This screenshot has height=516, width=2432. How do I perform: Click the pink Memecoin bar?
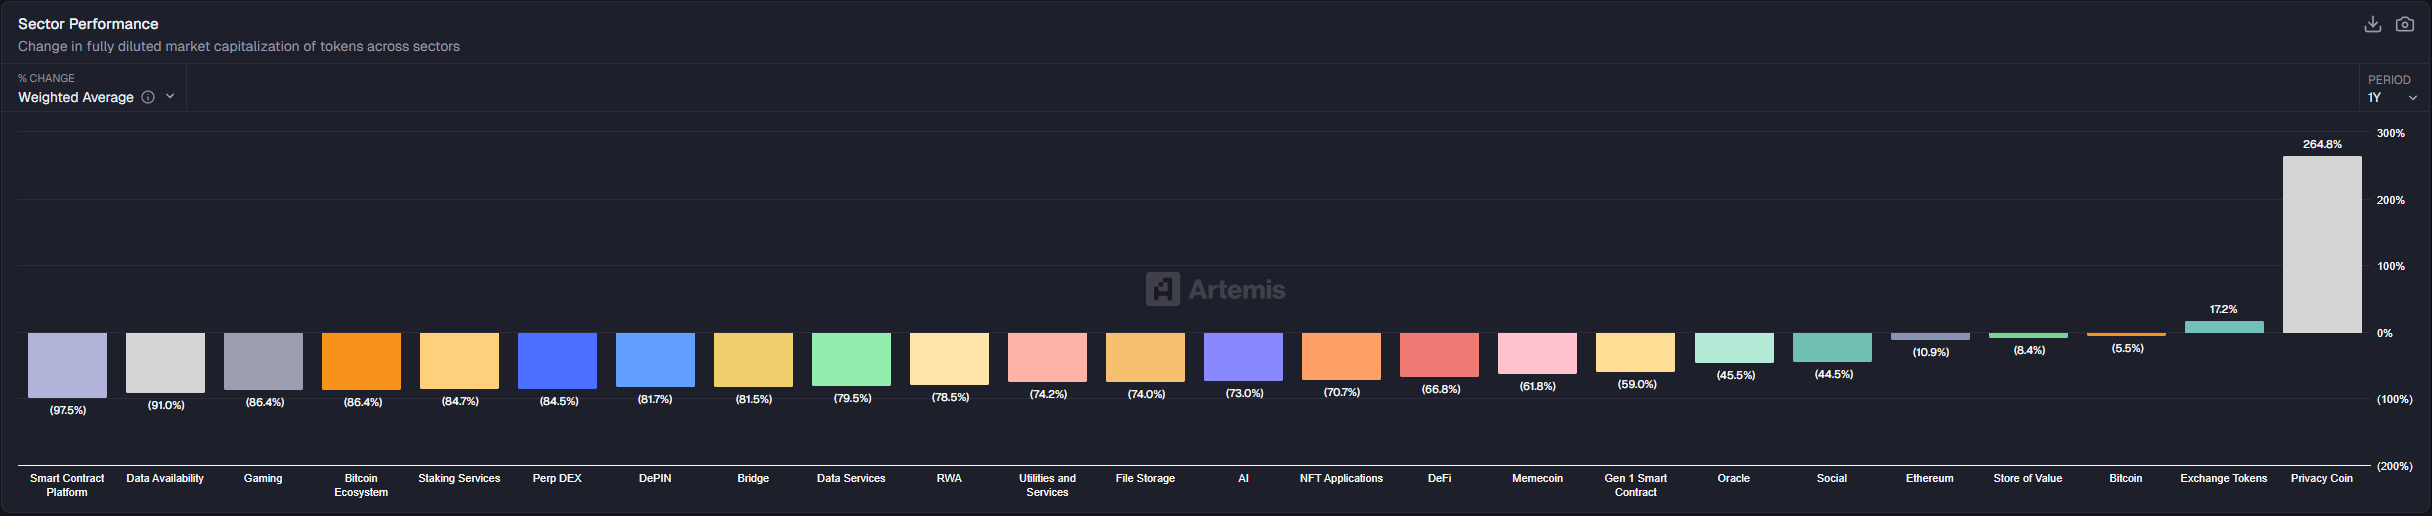coord(1537,353)
